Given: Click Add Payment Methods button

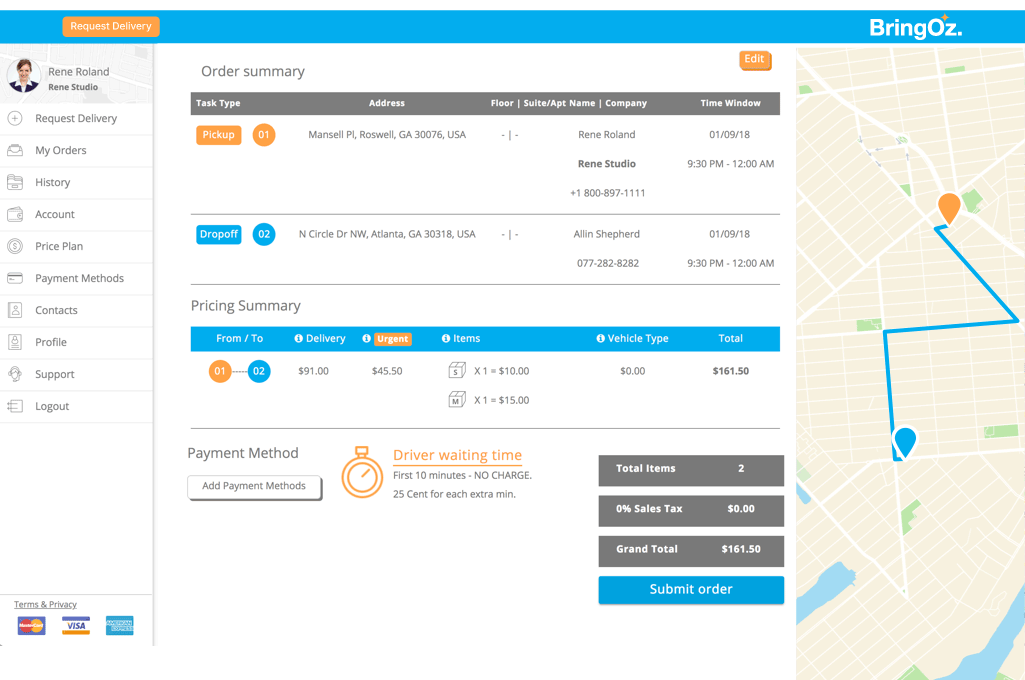Looking at the screenshot, I should [254, 487].
